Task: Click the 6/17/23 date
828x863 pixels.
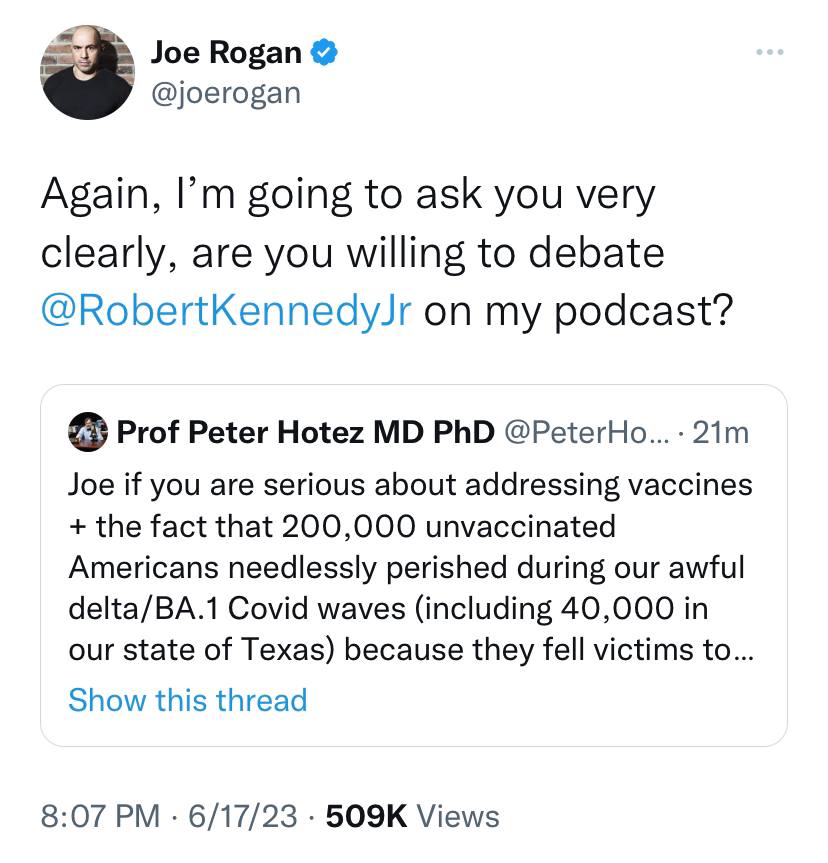Action: tap(236, 816)
